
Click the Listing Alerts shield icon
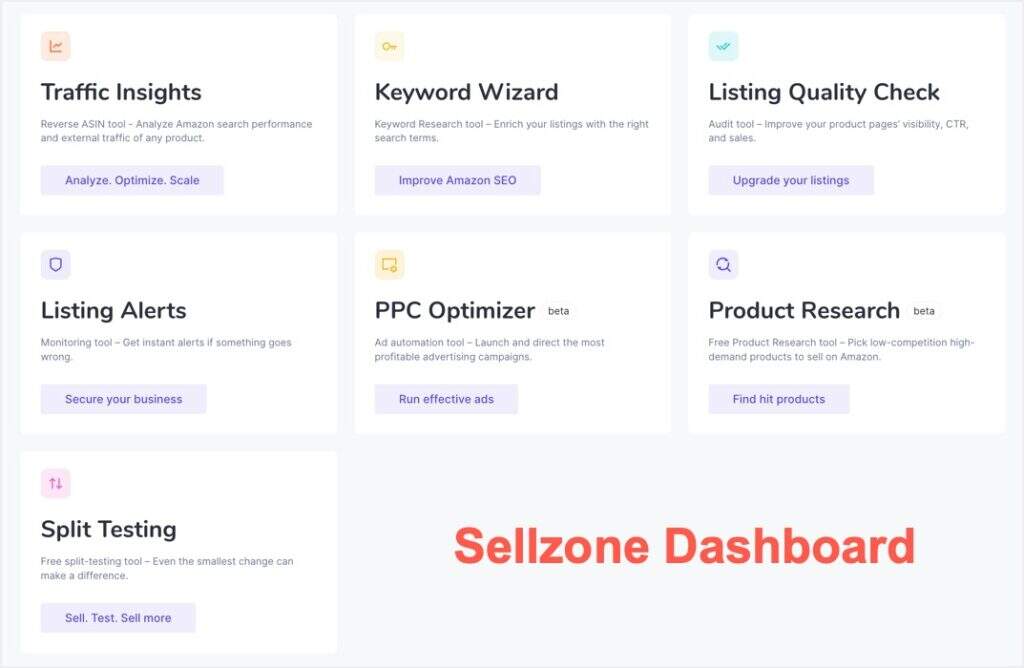tap(56, 265)
